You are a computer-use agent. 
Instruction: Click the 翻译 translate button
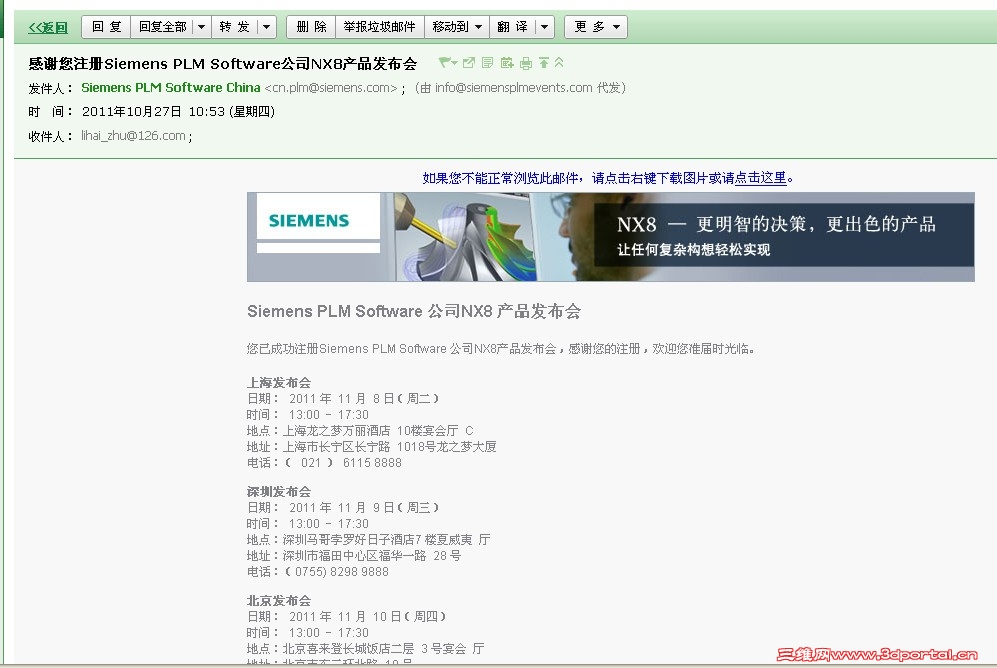coord(512,27)
